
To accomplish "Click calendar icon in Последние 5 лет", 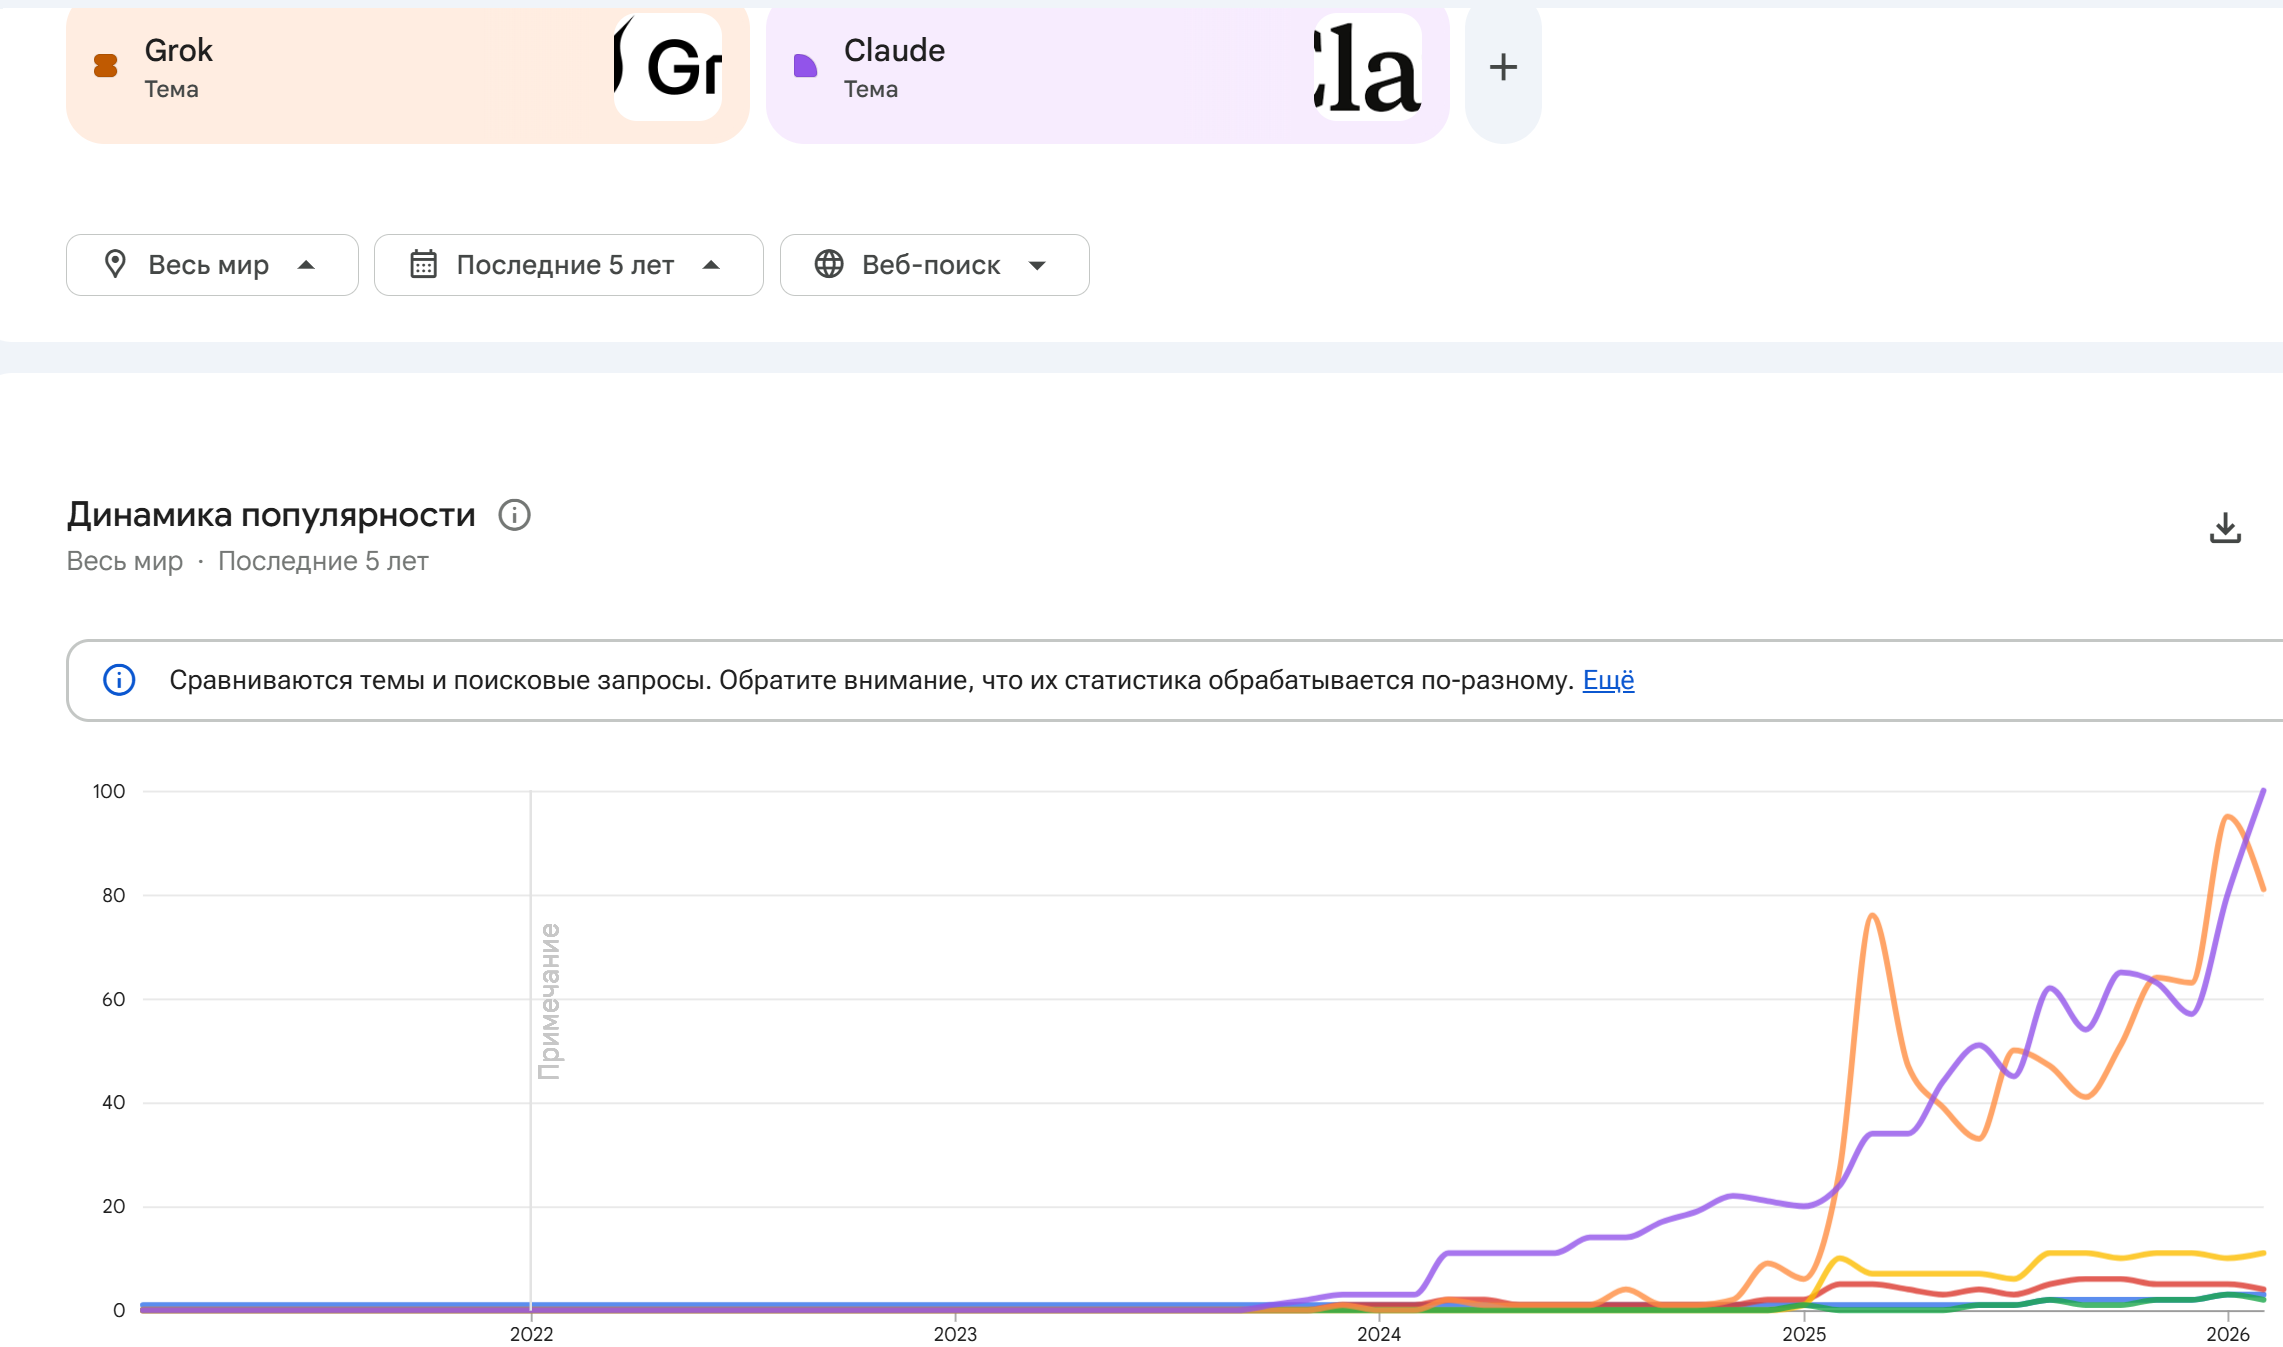I will [x=423, y=264].
